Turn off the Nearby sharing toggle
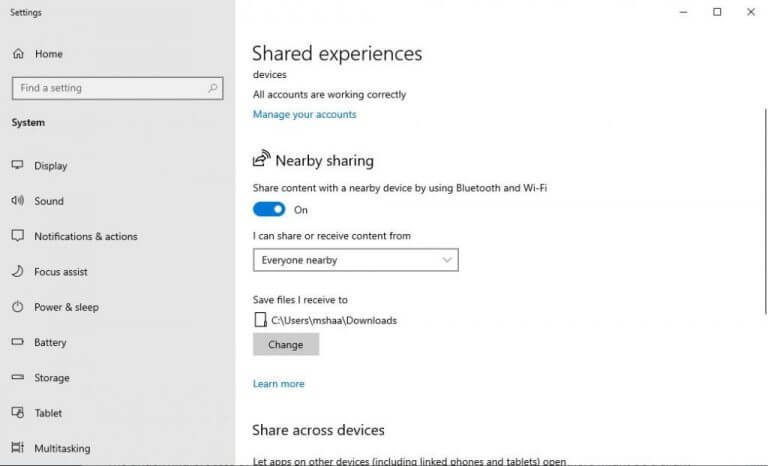768x466 pixels. [269, 210]
